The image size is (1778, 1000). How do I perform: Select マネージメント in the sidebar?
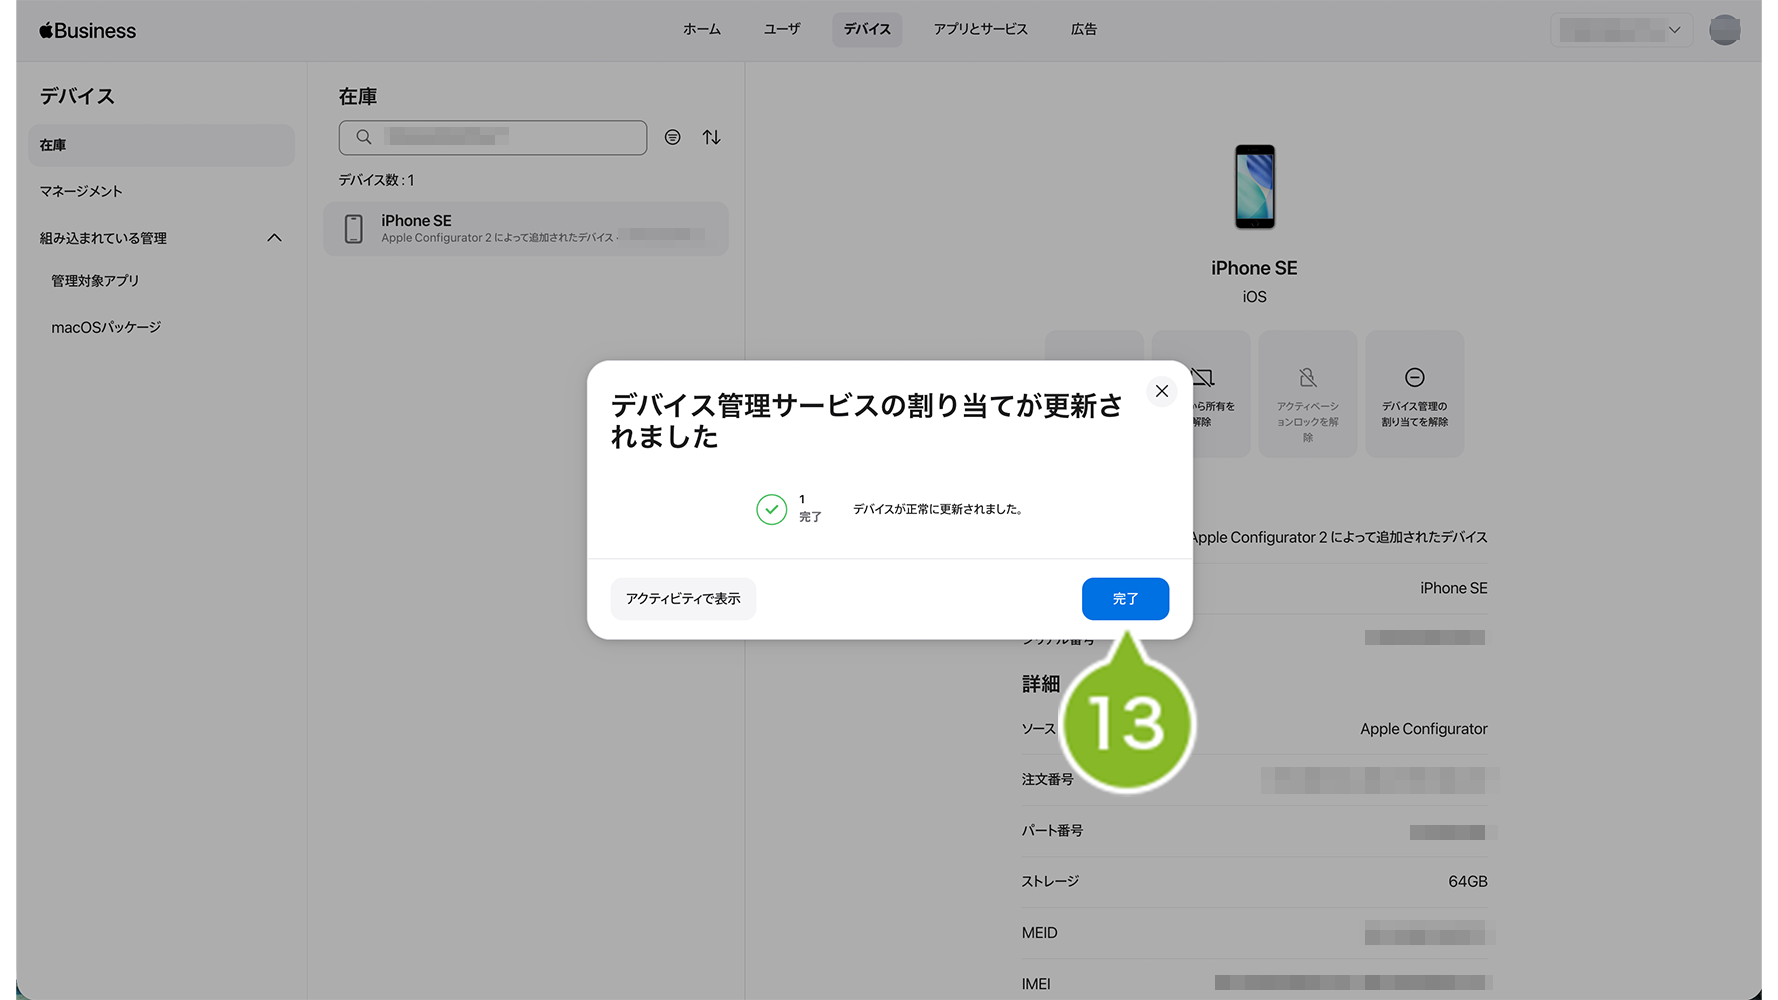coord(81,191)
